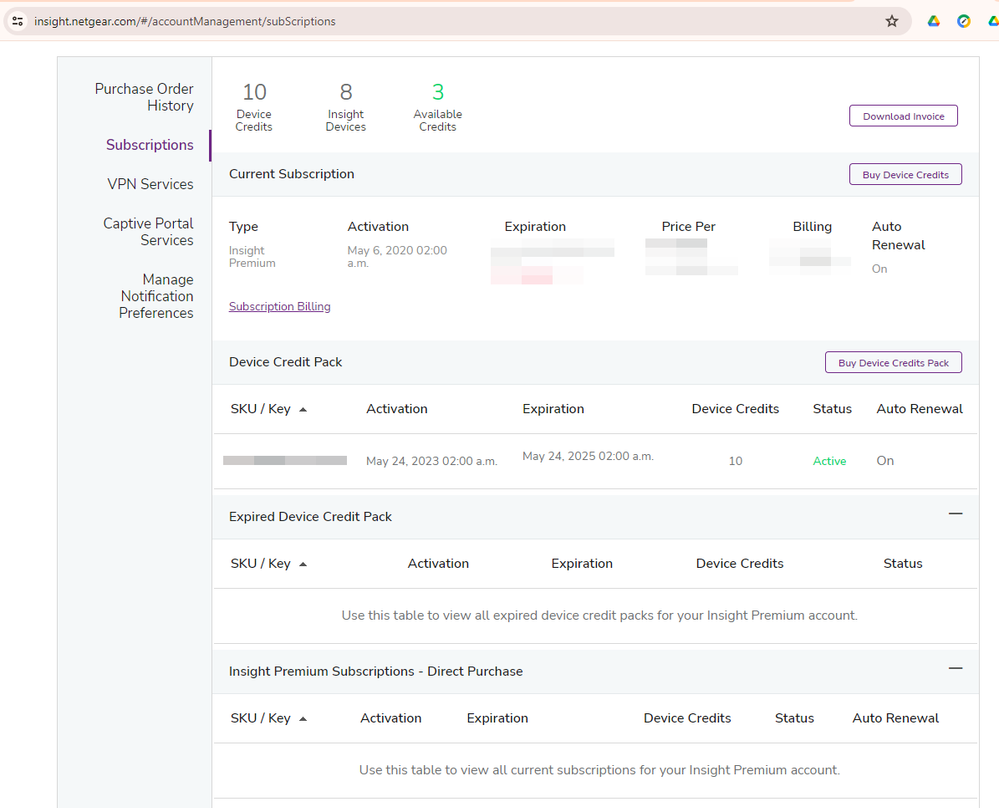Collapse the Expired Device Credit Pack section

coord(955,514)
